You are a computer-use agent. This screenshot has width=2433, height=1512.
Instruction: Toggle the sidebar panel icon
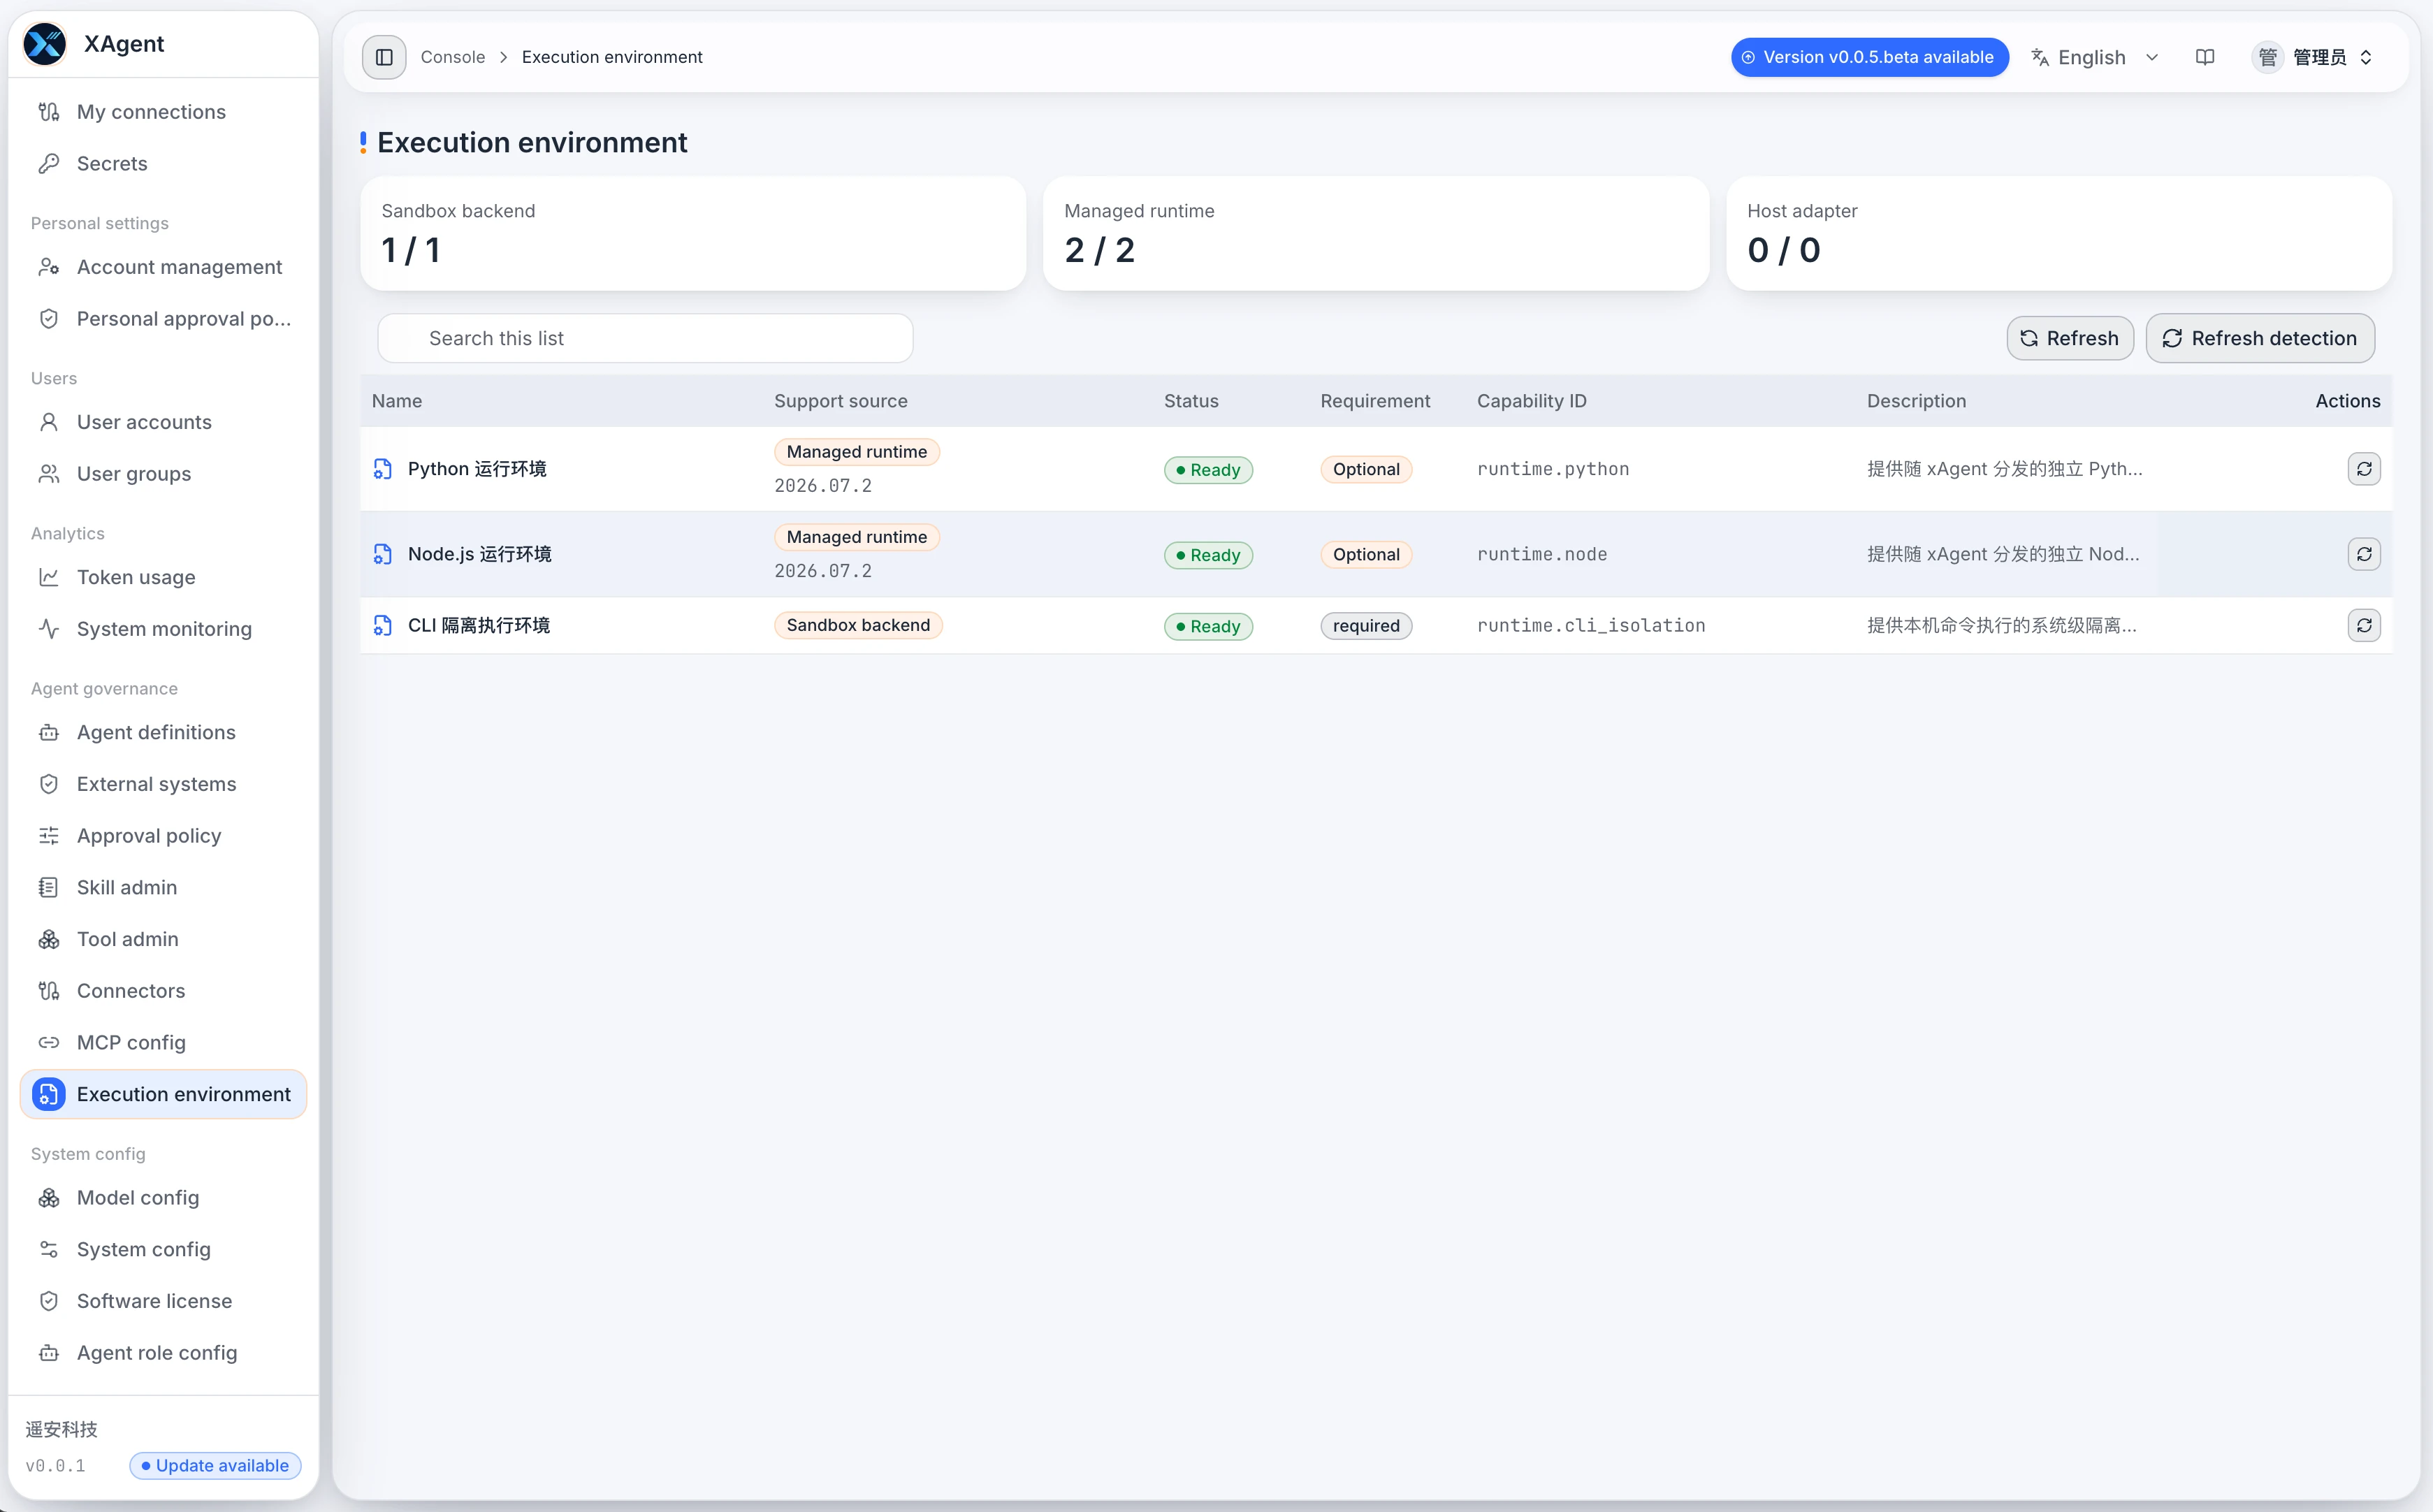[384, 57]
